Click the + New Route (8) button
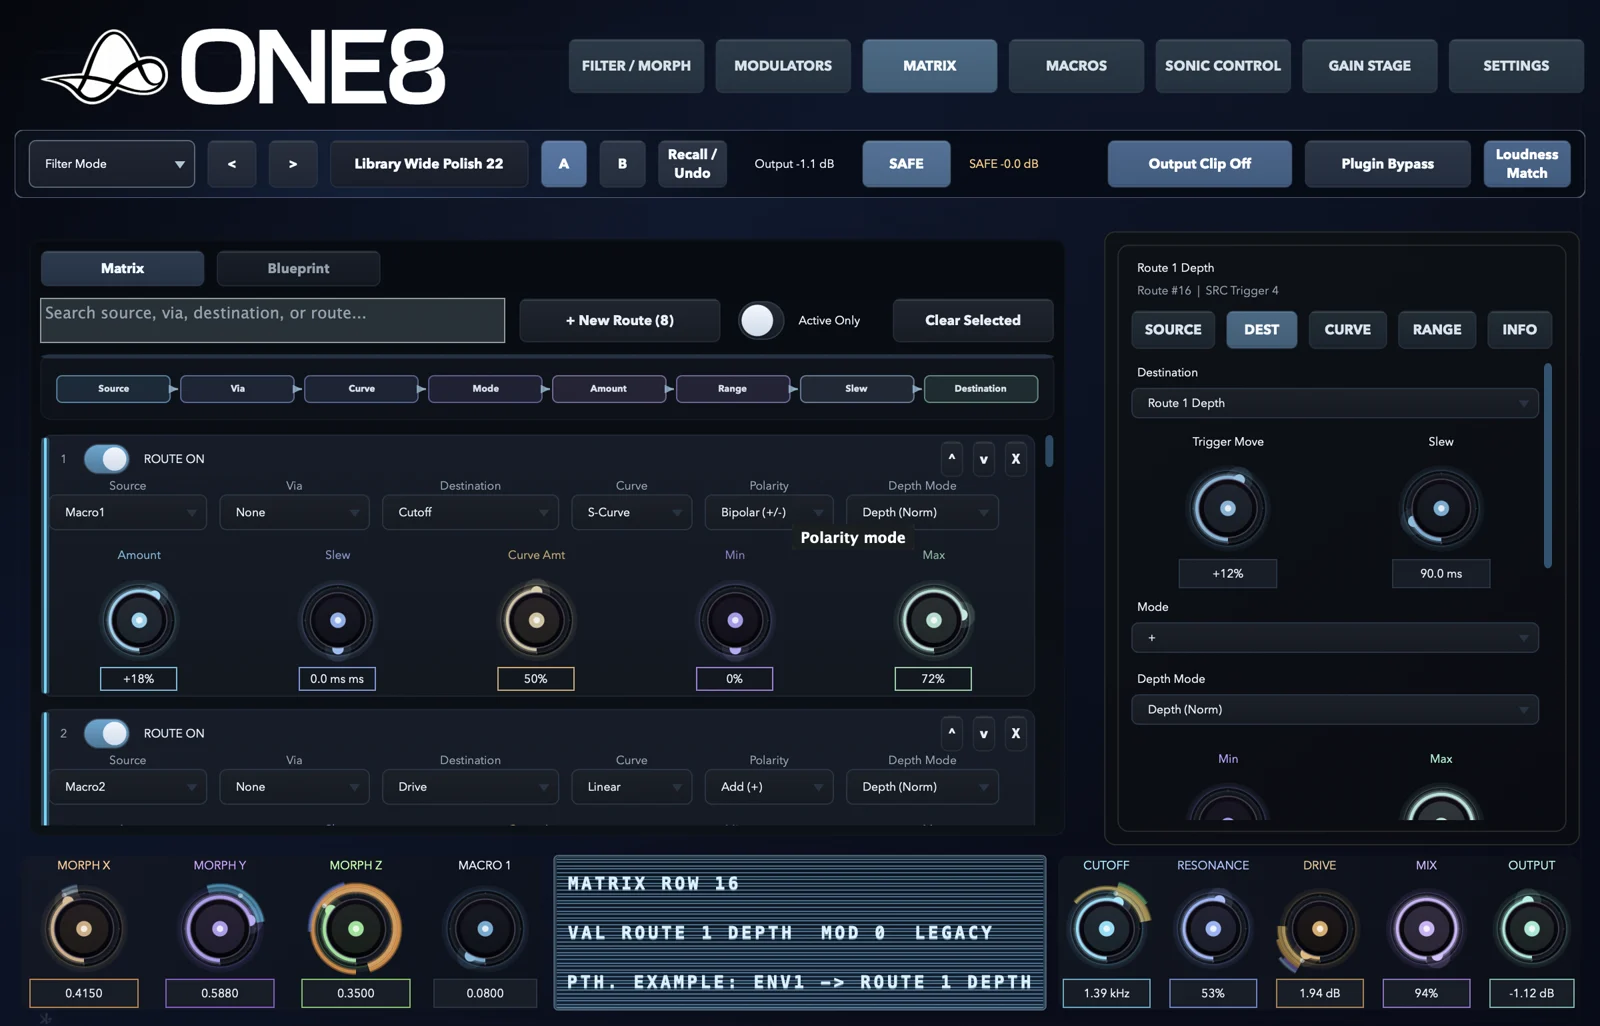Screen dimensions: 1600x1026 pyautogui.click(x=620, y=320)
